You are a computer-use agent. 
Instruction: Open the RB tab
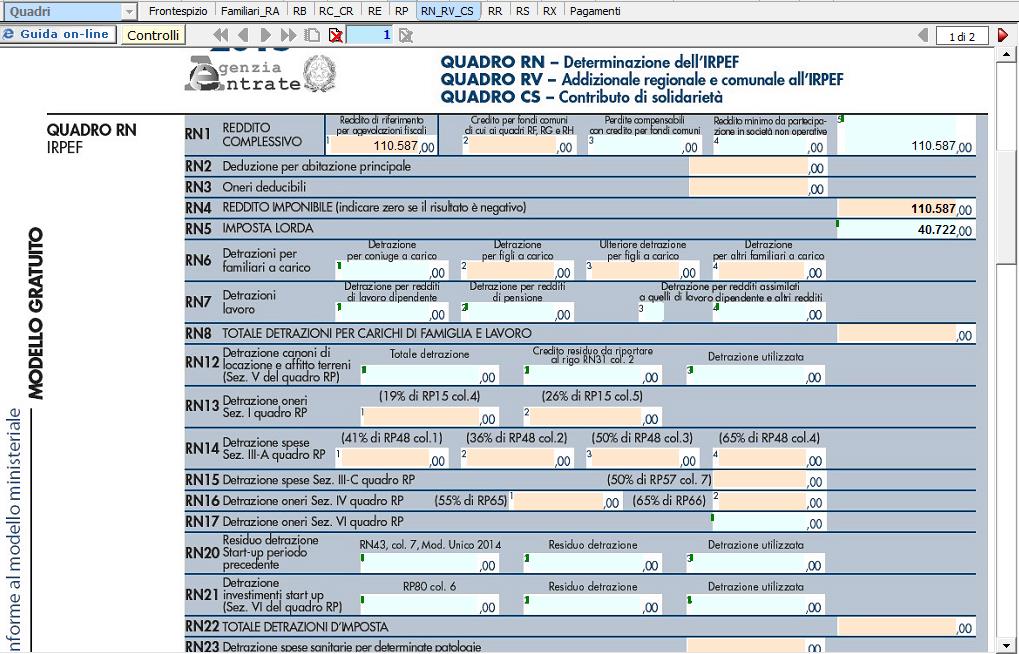[x=300, y=11]
